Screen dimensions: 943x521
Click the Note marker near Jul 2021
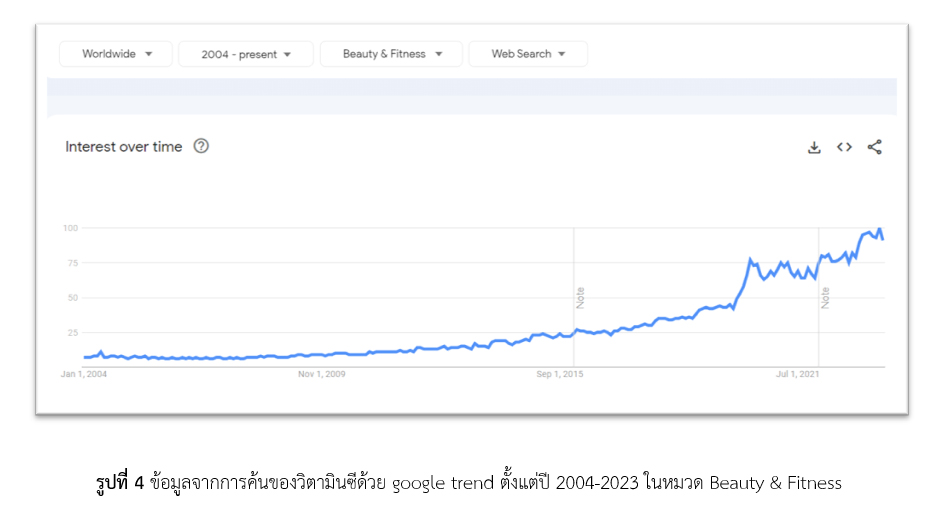click(x=825, y=297)
